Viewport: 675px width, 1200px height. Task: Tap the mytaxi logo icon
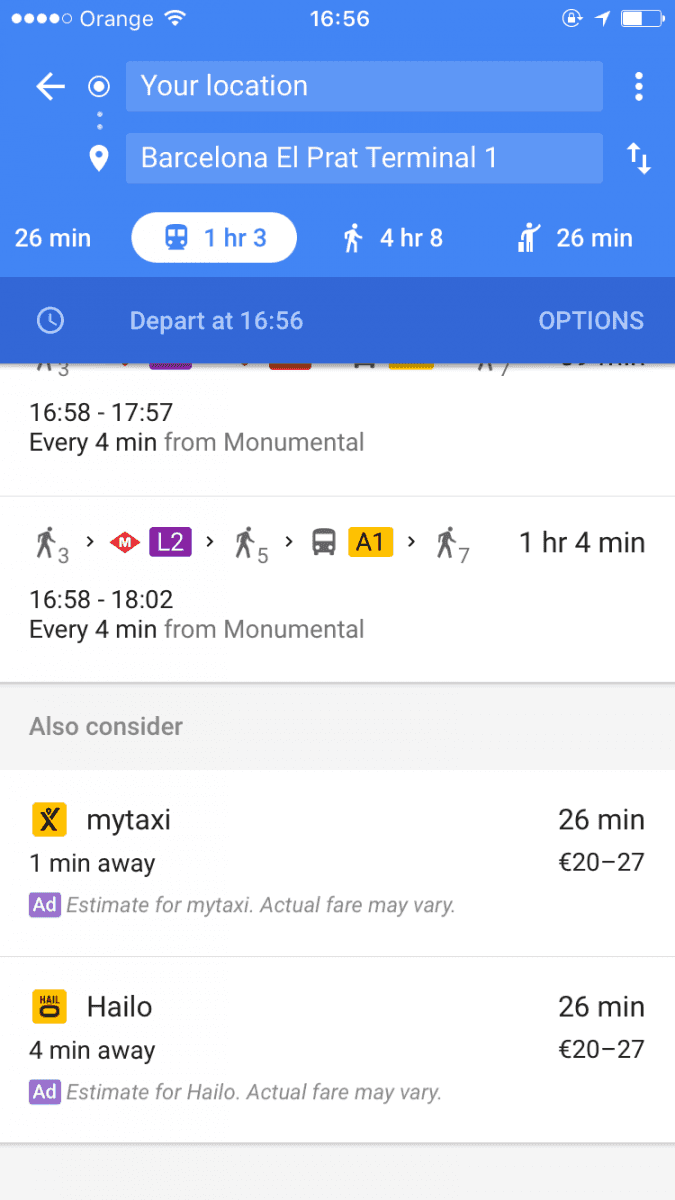click(49, 820)
